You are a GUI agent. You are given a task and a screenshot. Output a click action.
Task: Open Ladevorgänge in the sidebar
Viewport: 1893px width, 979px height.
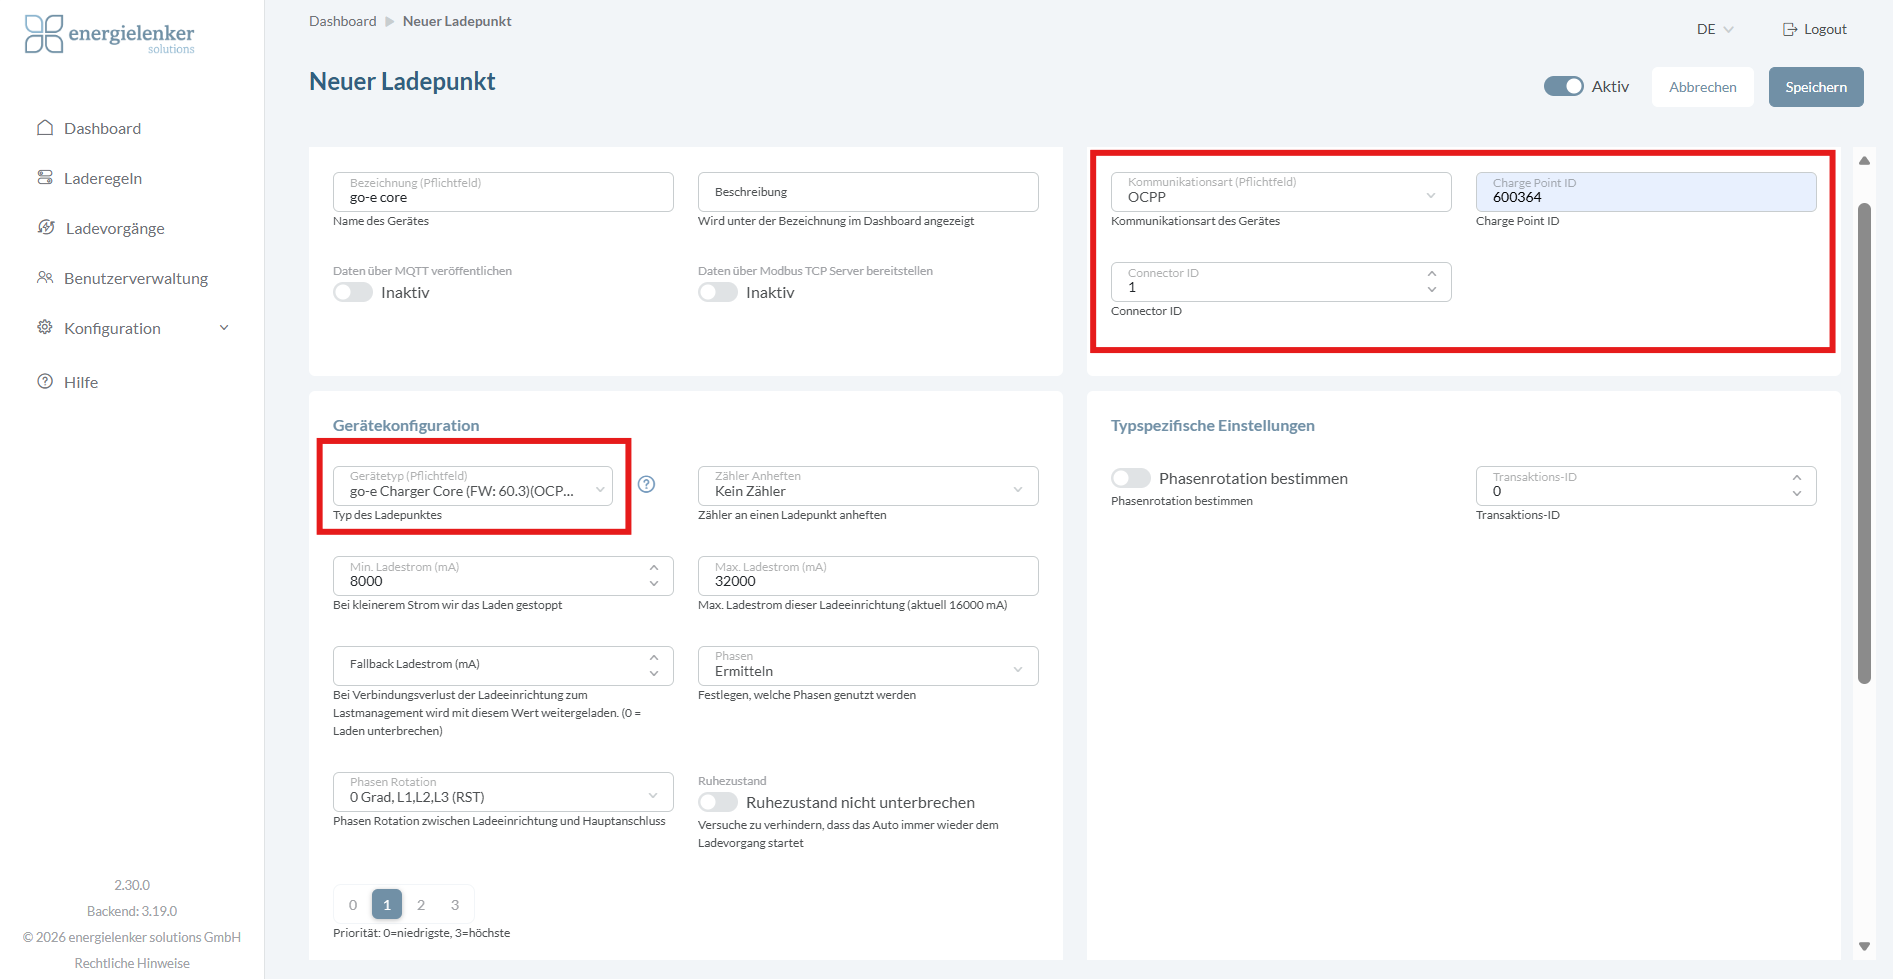pos(114,228)
